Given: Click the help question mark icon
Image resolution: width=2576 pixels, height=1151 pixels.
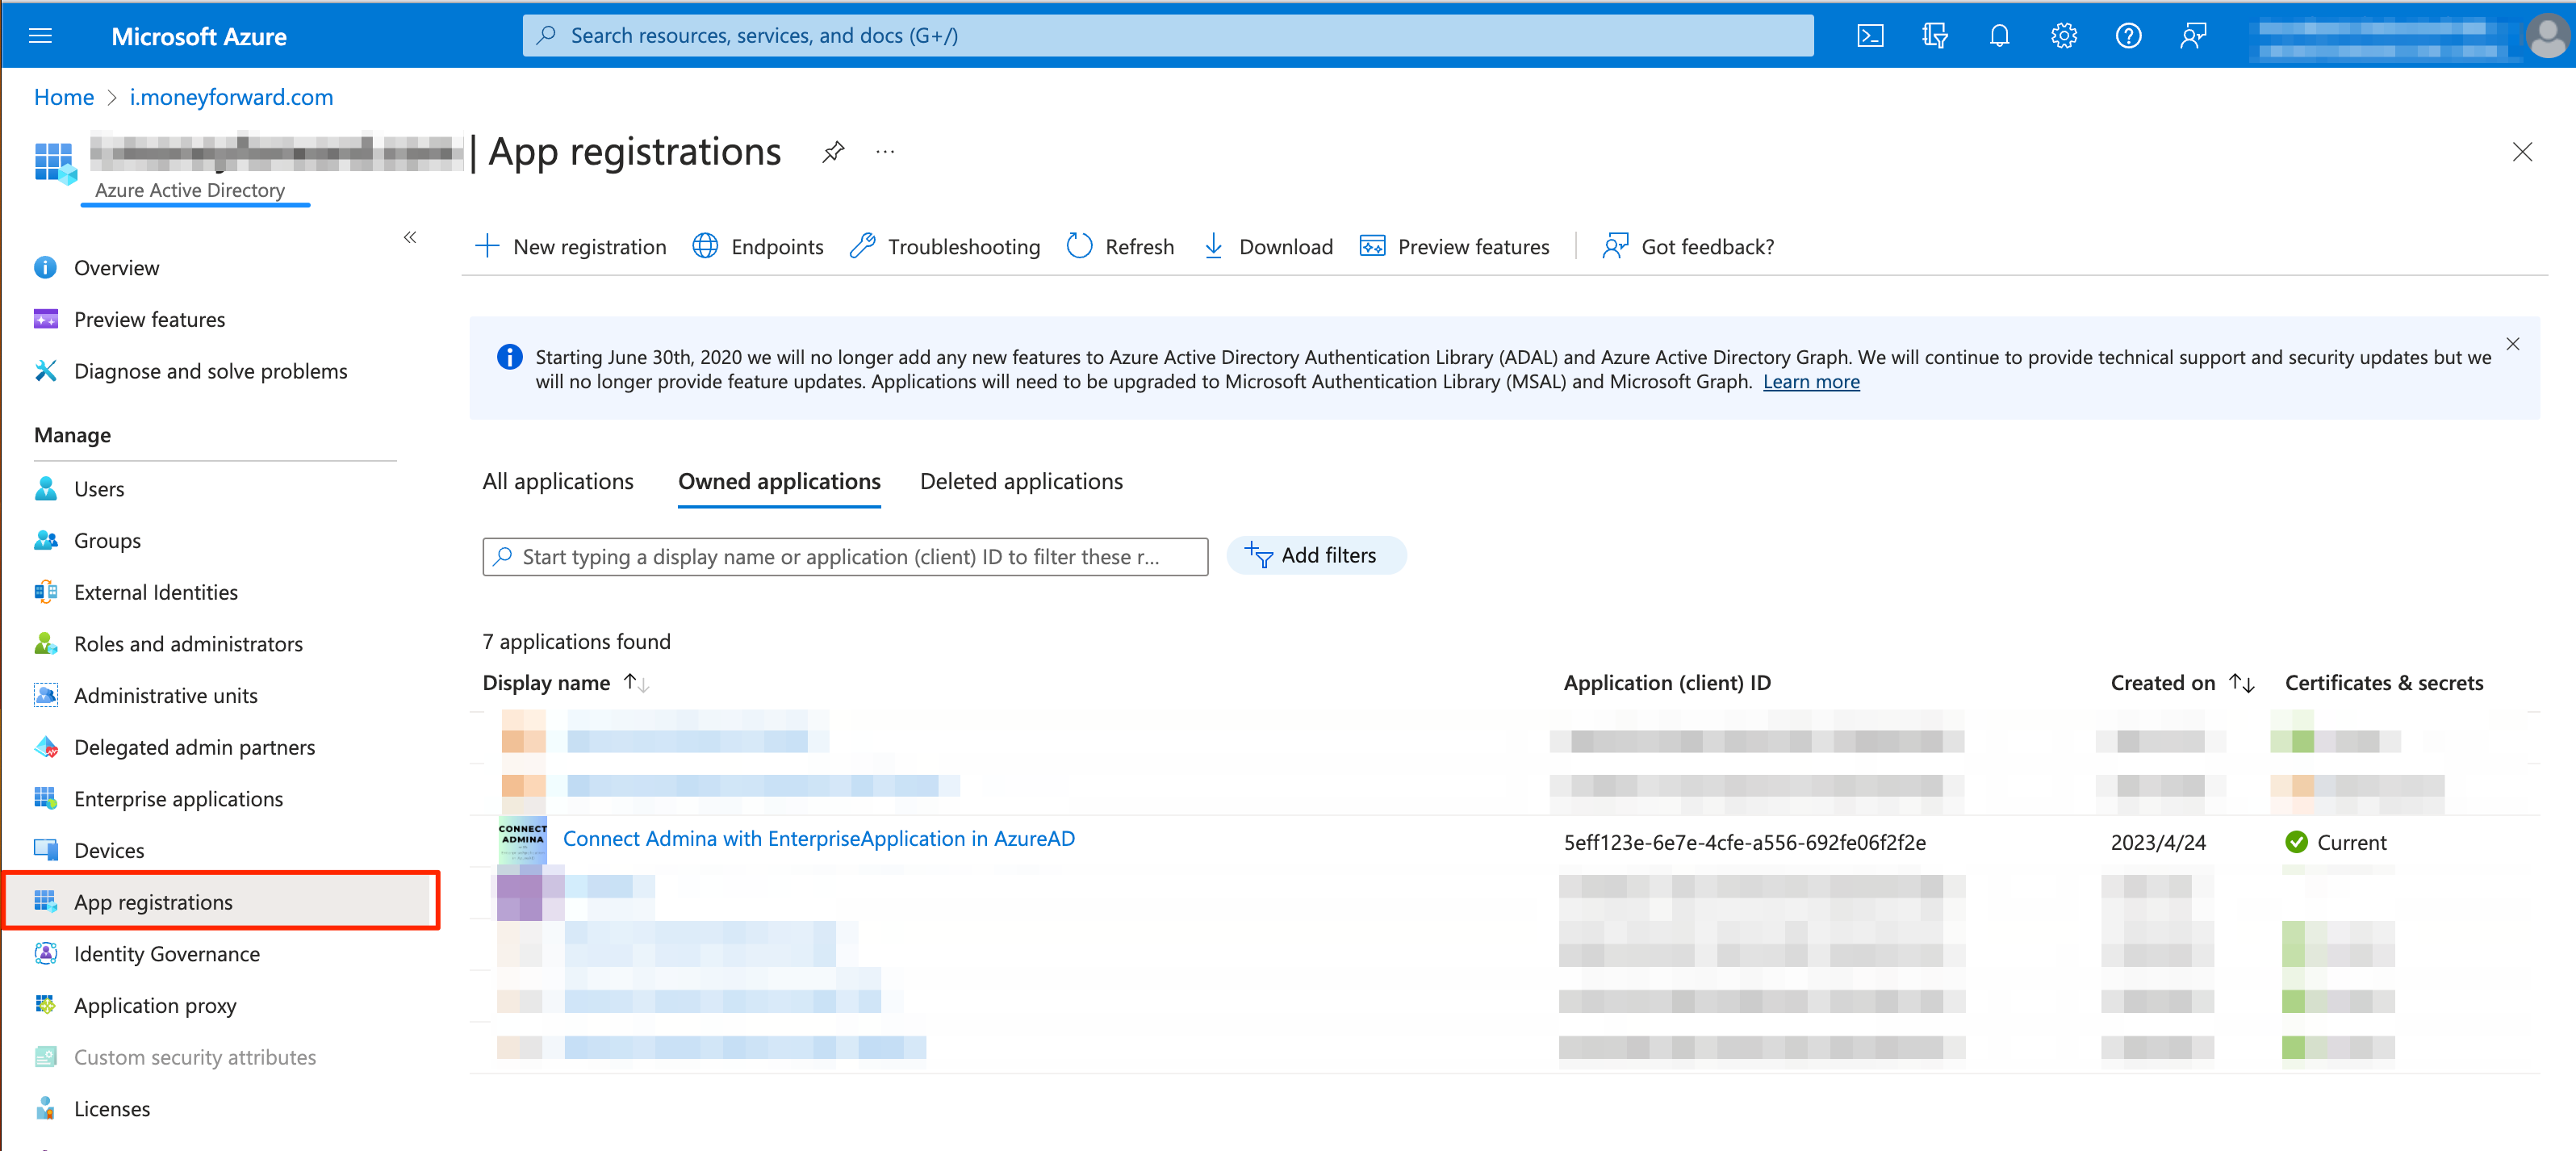Looking at the screenshot, I should click(2128, 36).
